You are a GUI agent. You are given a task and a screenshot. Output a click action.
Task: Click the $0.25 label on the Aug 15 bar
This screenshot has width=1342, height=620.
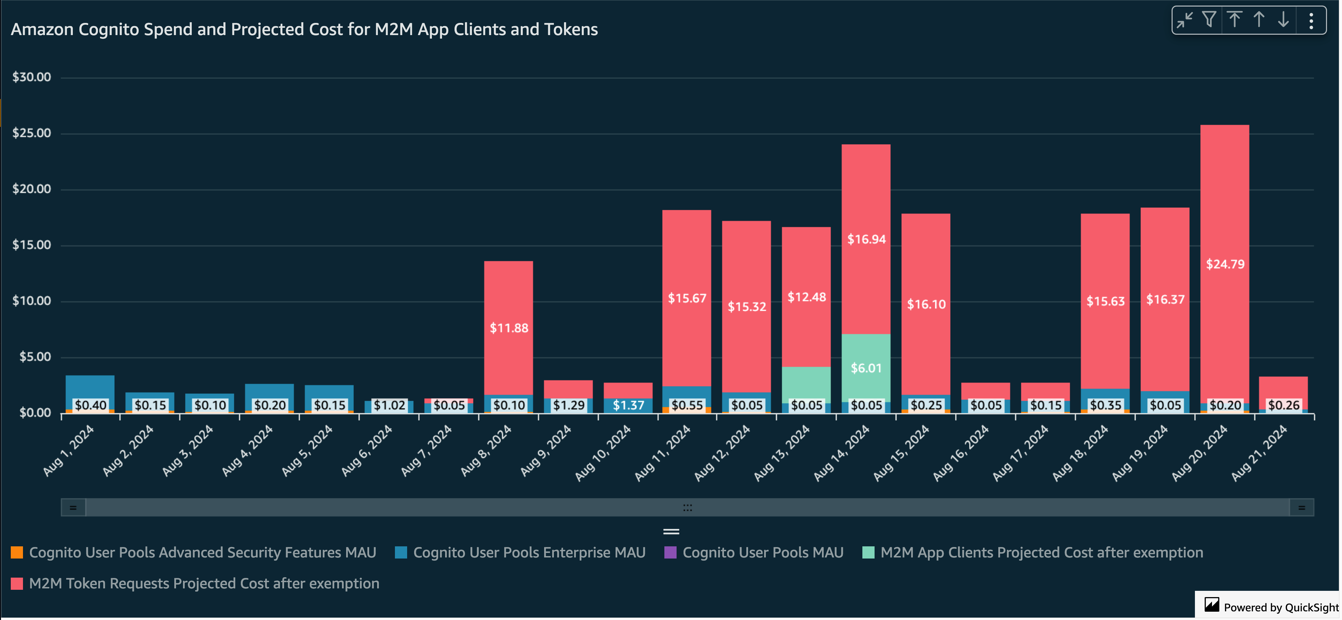pos(926,405)
